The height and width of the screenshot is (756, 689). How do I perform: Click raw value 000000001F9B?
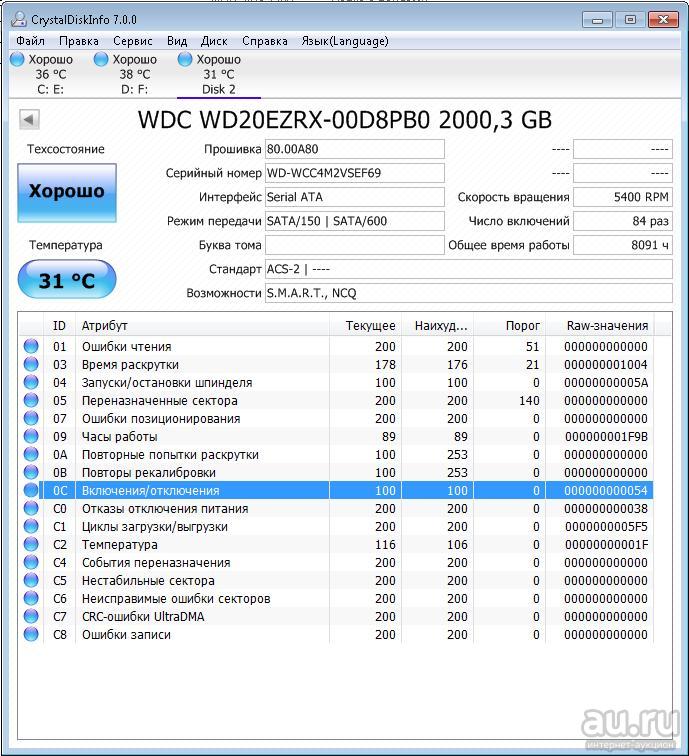pos(606,436)
